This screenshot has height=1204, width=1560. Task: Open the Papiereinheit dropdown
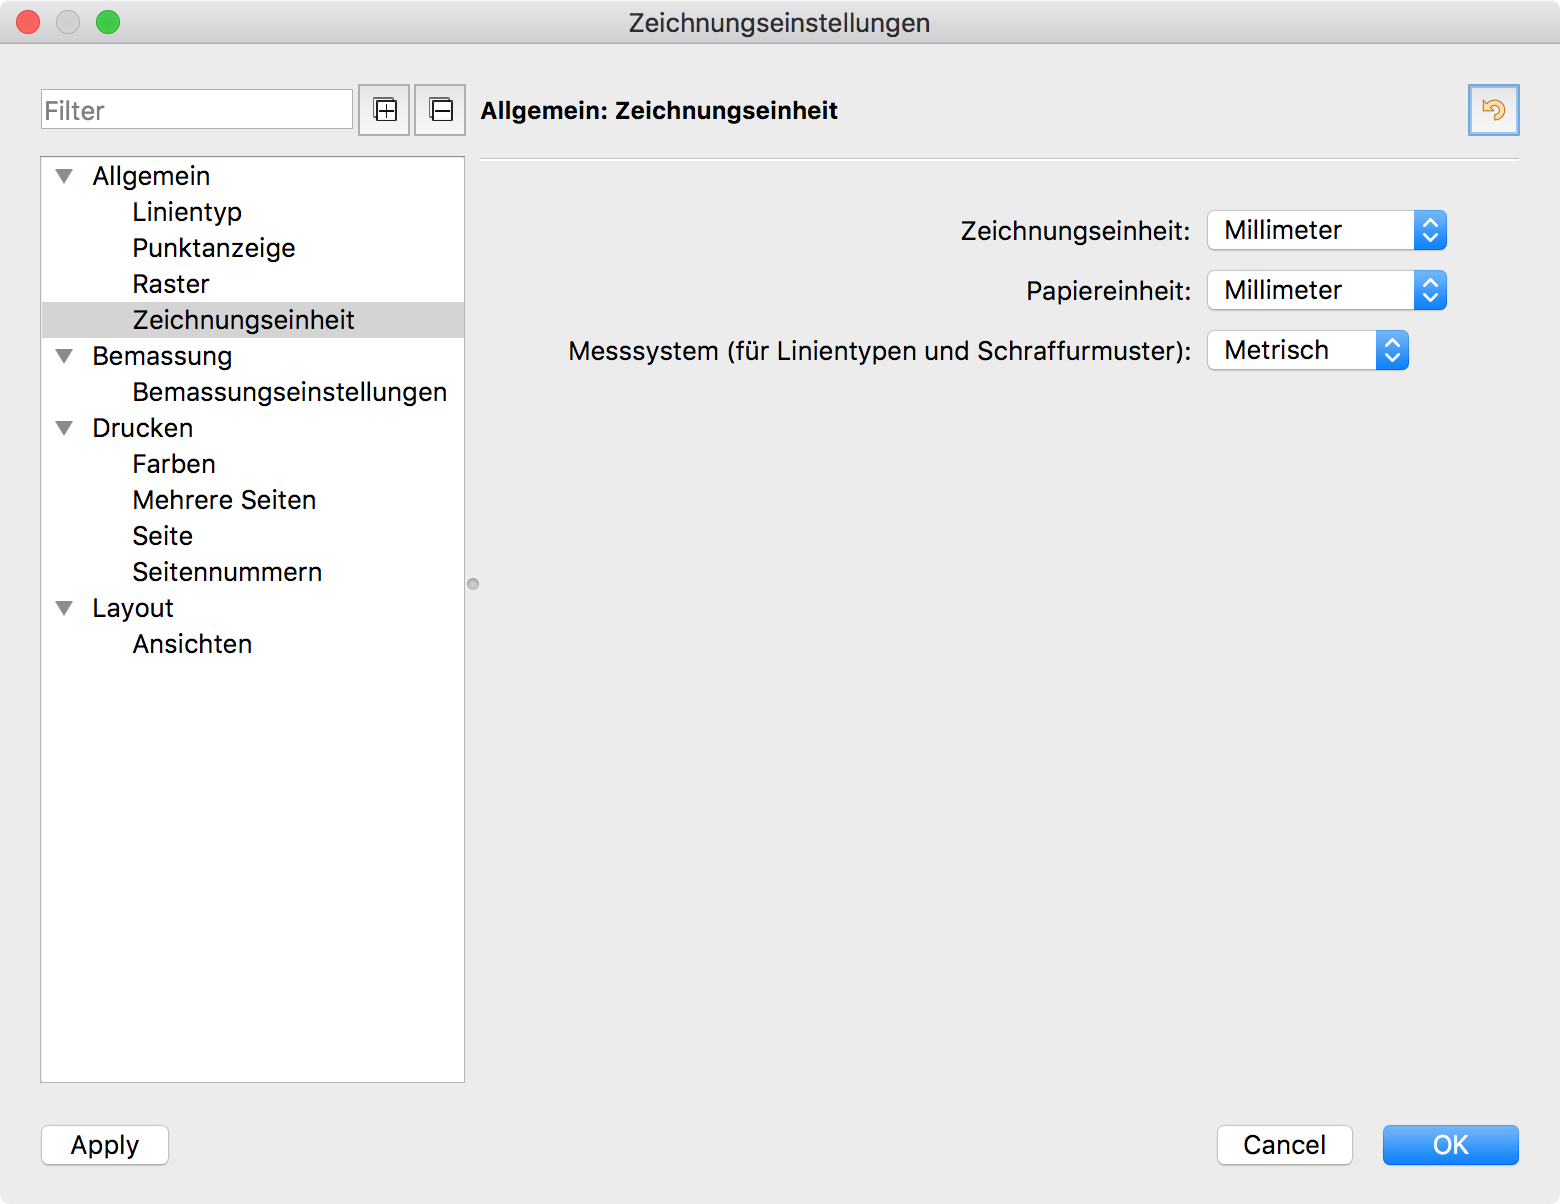1326,291
